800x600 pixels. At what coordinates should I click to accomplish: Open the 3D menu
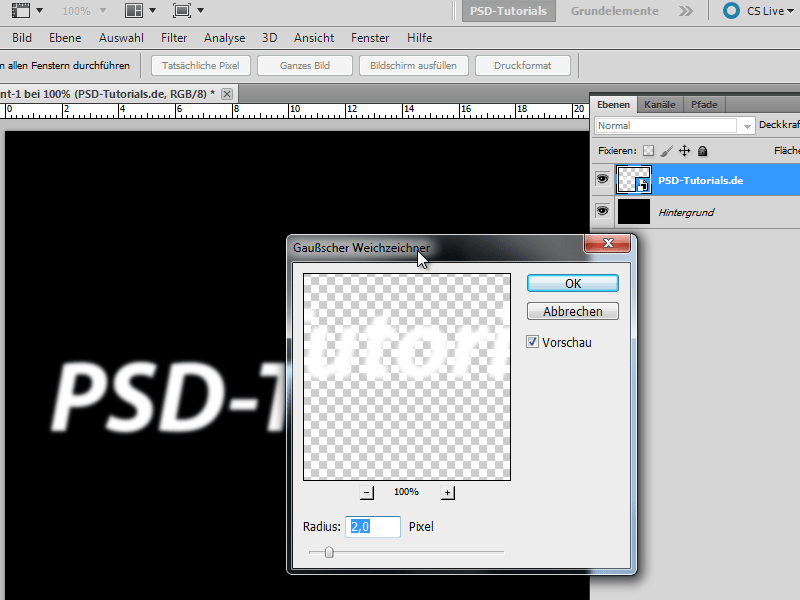pyautogui.click(x=269, y=38)
